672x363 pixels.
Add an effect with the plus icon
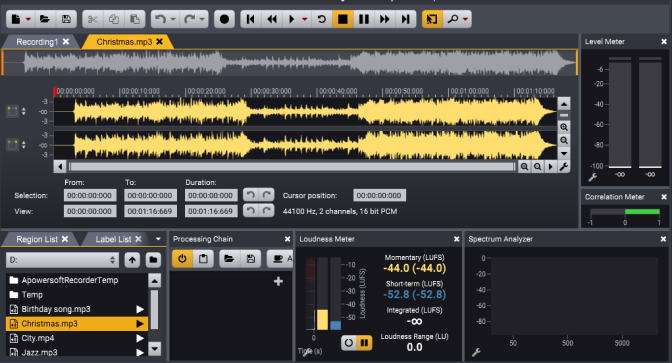tap(278, 281)
